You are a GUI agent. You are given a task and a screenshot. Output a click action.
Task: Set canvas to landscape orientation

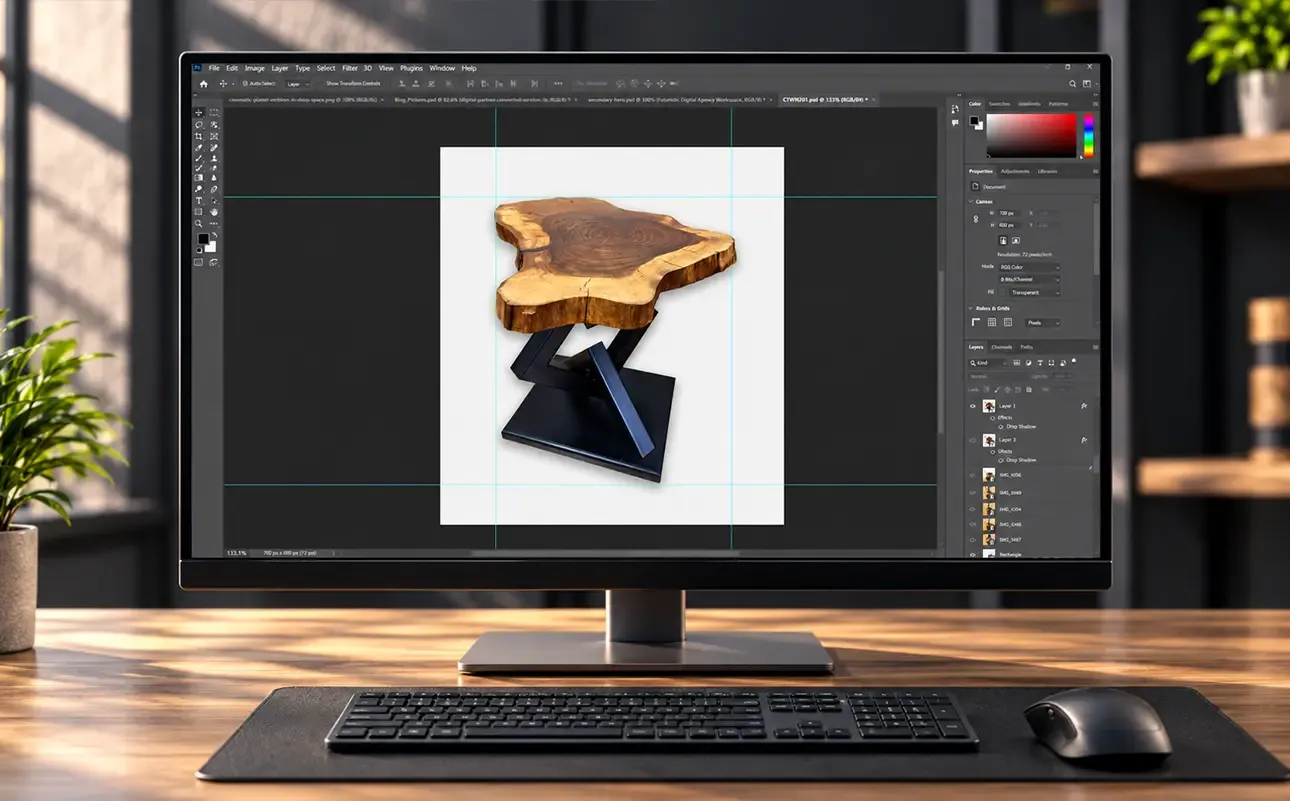point(1015,240)
